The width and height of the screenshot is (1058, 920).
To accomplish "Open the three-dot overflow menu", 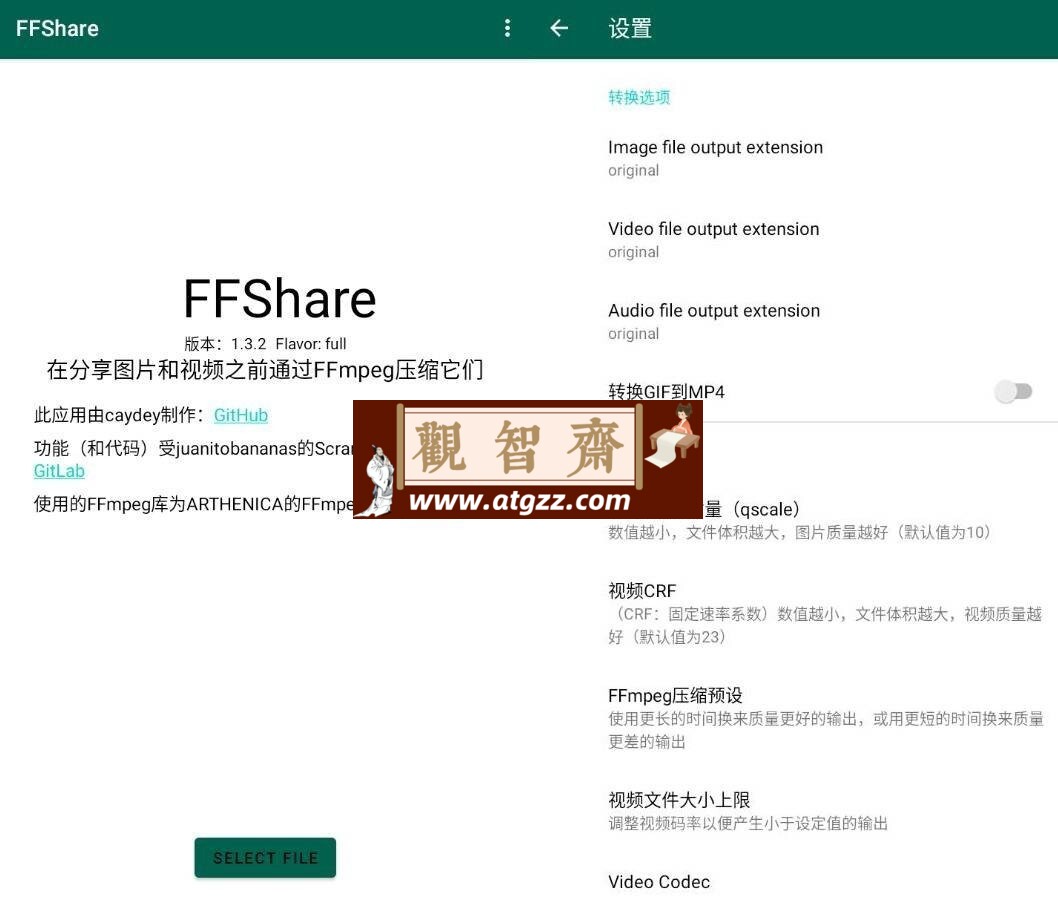I will coord(507,28).
